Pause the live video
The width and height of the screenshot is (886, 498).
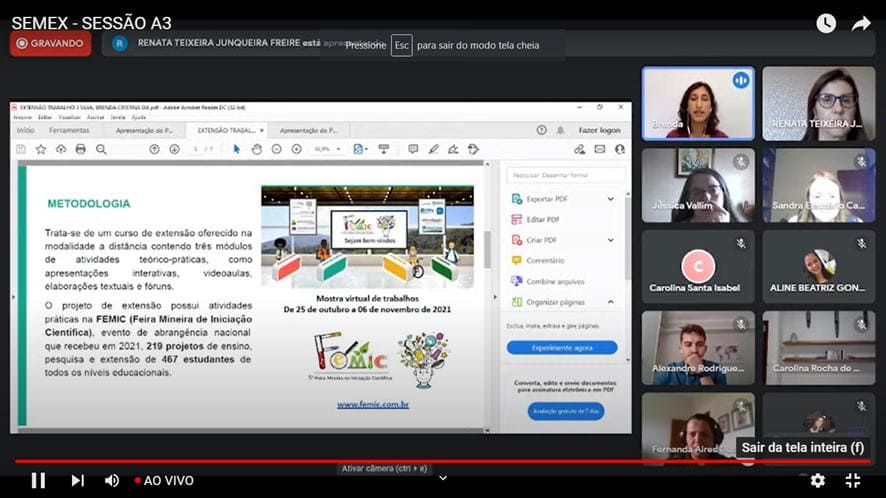pos(38,480)
